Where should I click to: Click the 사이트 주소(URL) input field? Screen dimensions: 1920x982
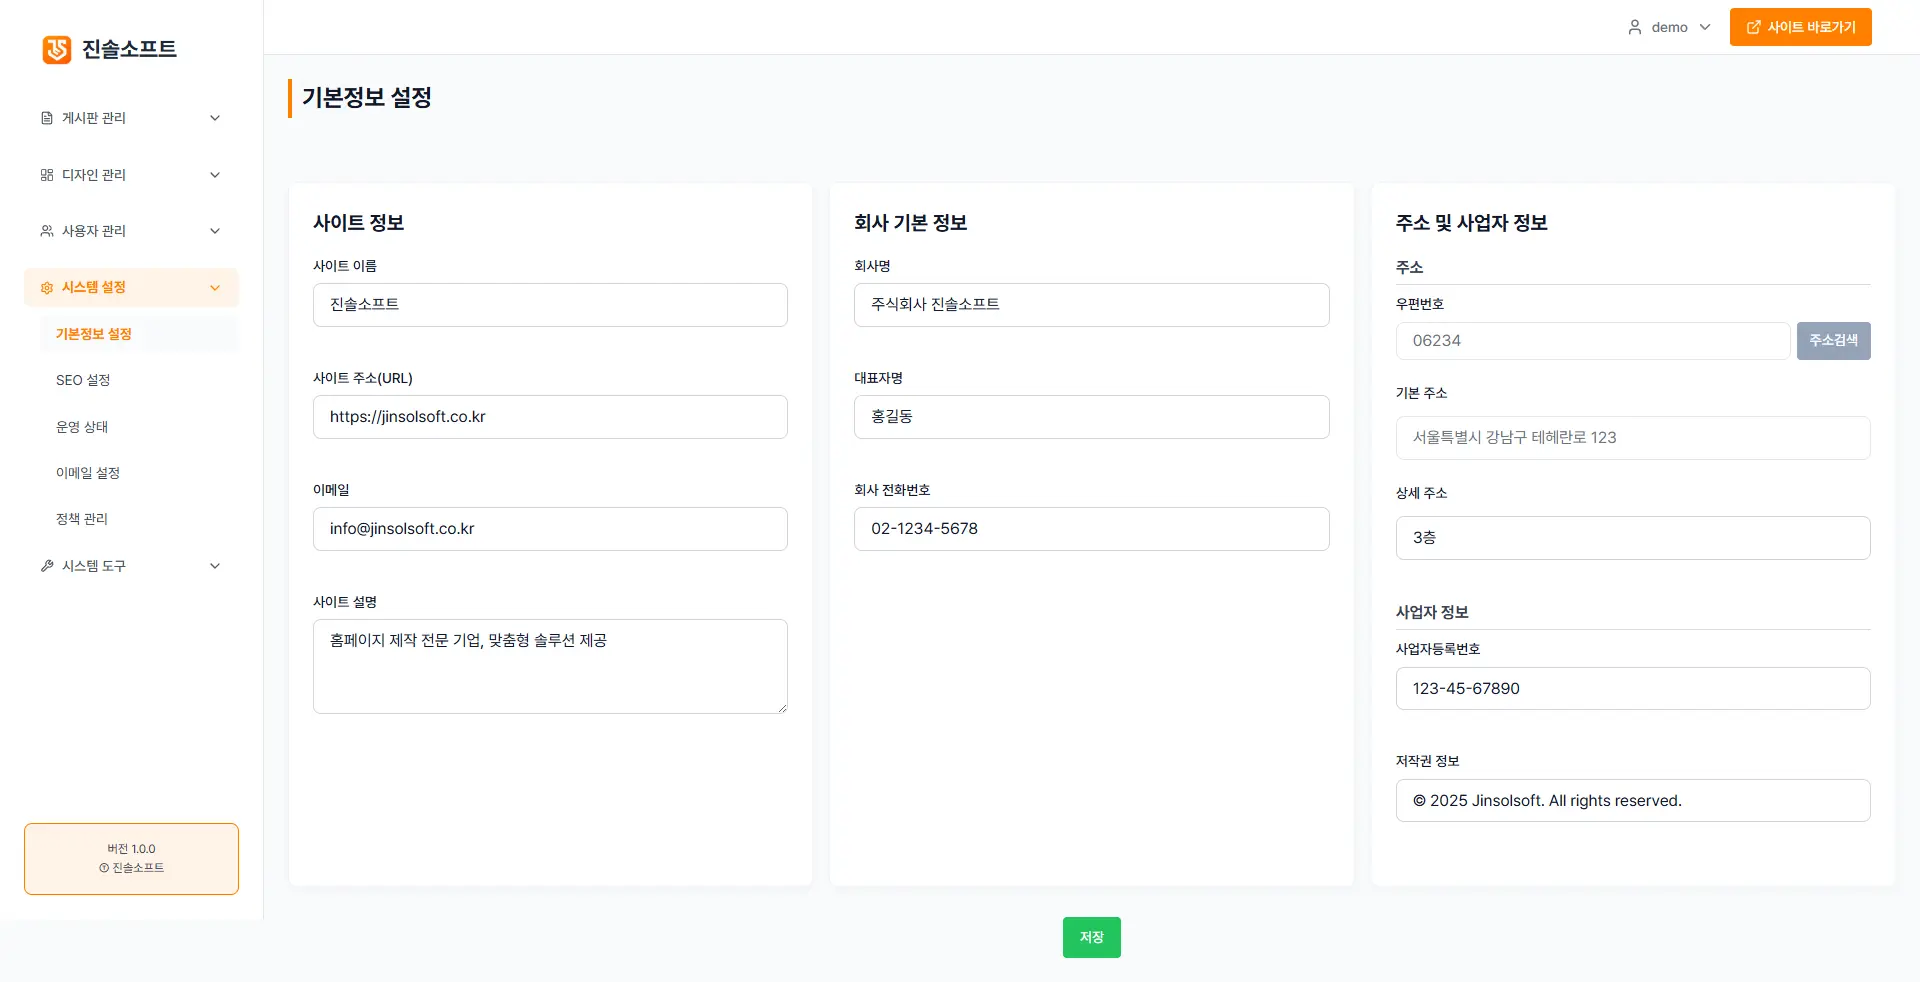click(x=550, y=417)
